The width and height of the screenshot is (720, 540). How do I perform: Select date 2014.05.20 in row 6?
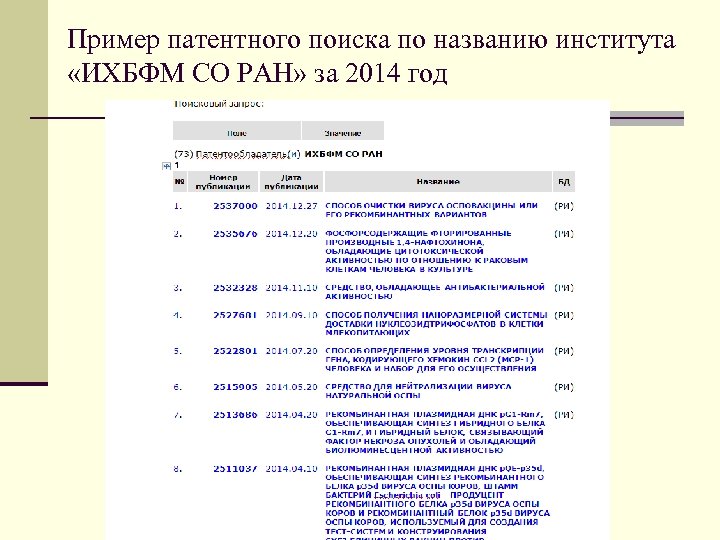292,387
